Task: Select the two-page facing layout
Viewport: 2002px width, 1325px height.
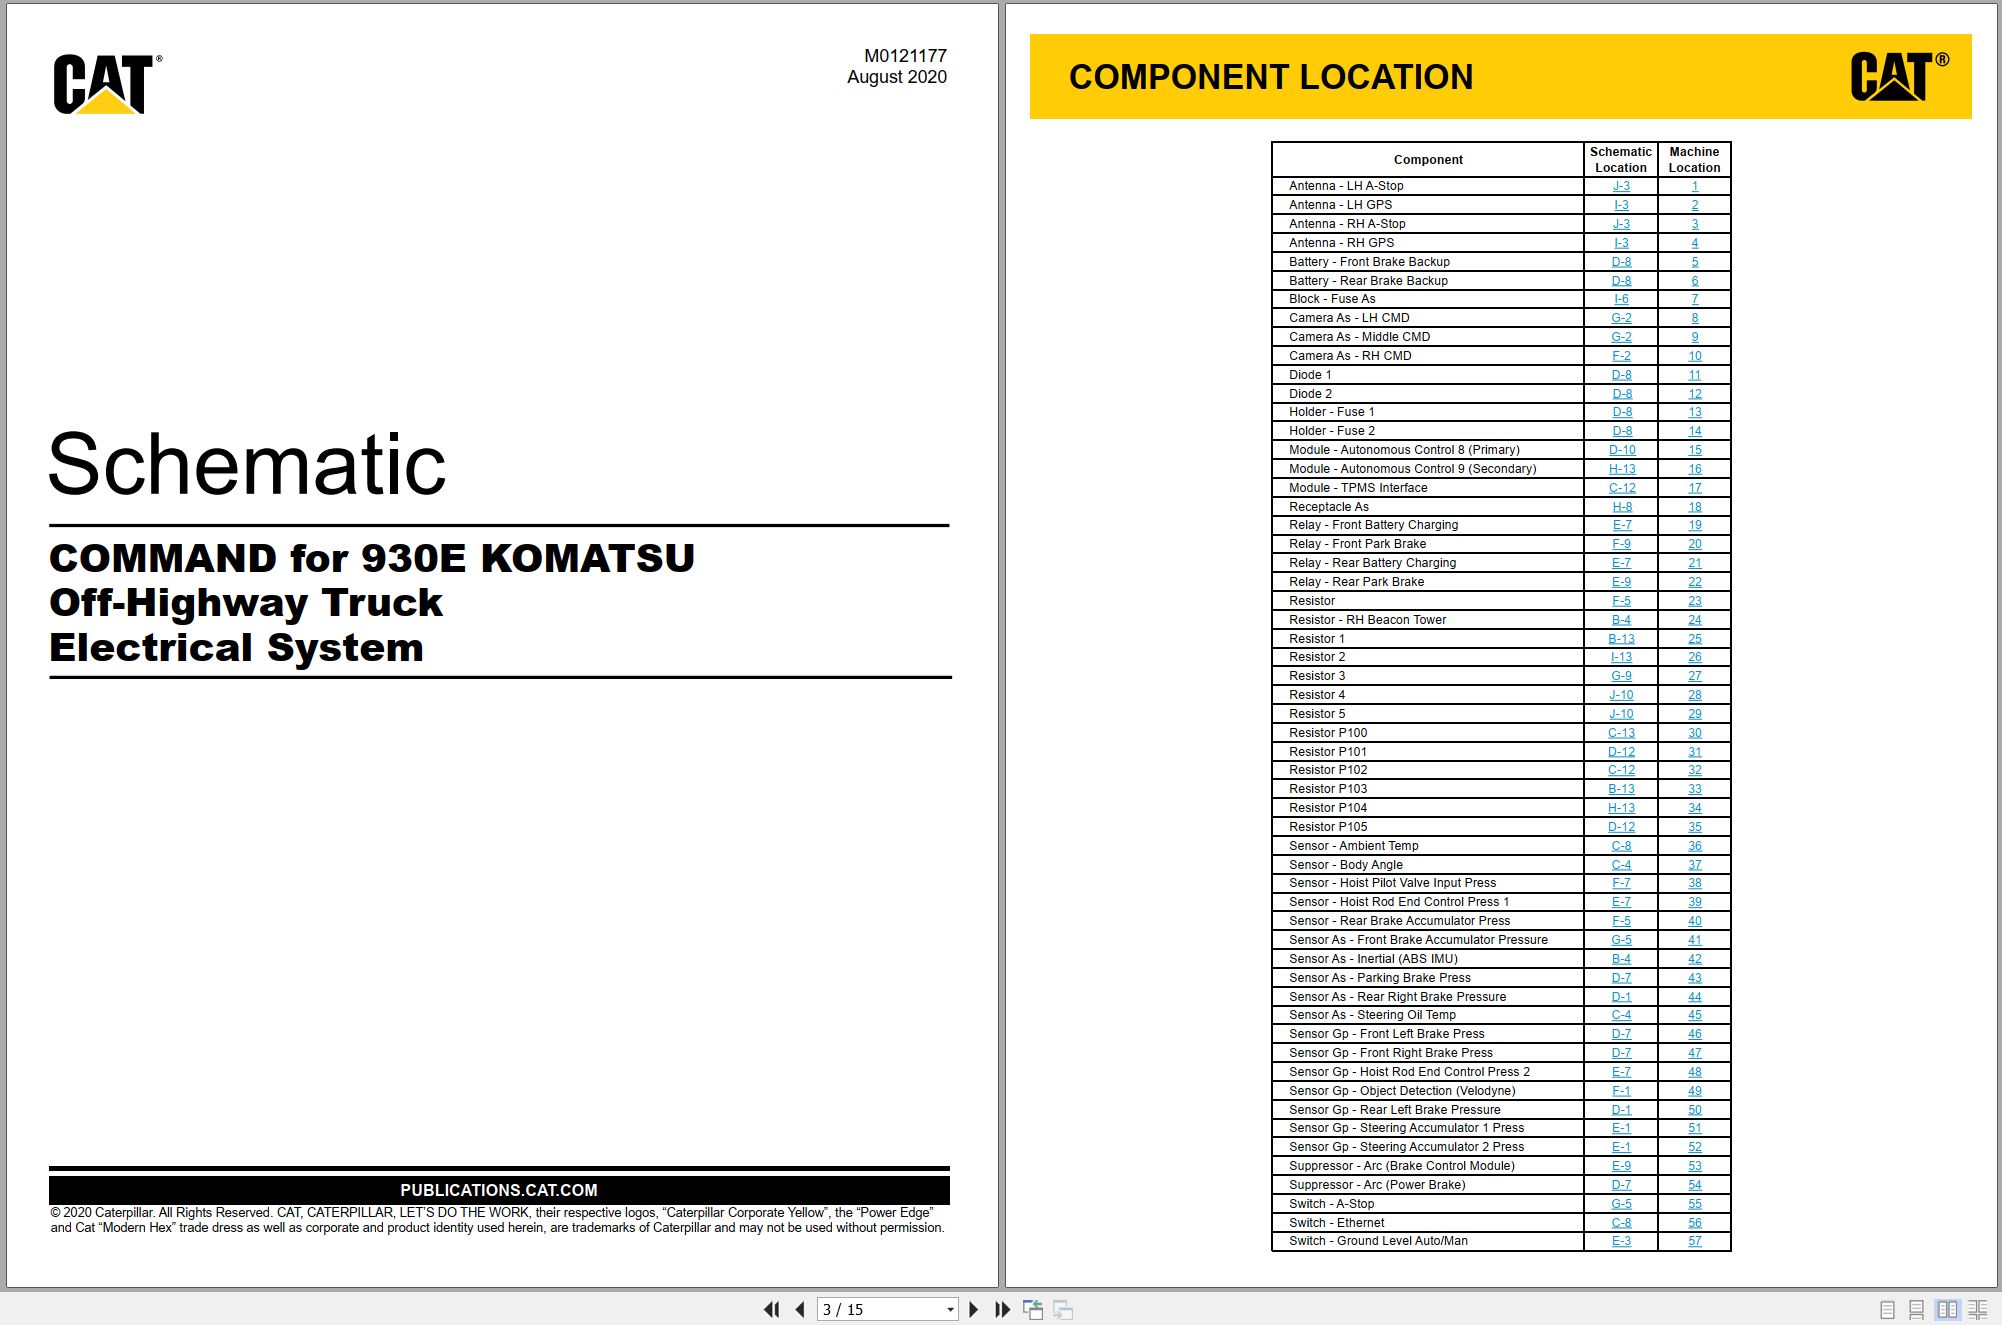Action: [1947, 1309]
